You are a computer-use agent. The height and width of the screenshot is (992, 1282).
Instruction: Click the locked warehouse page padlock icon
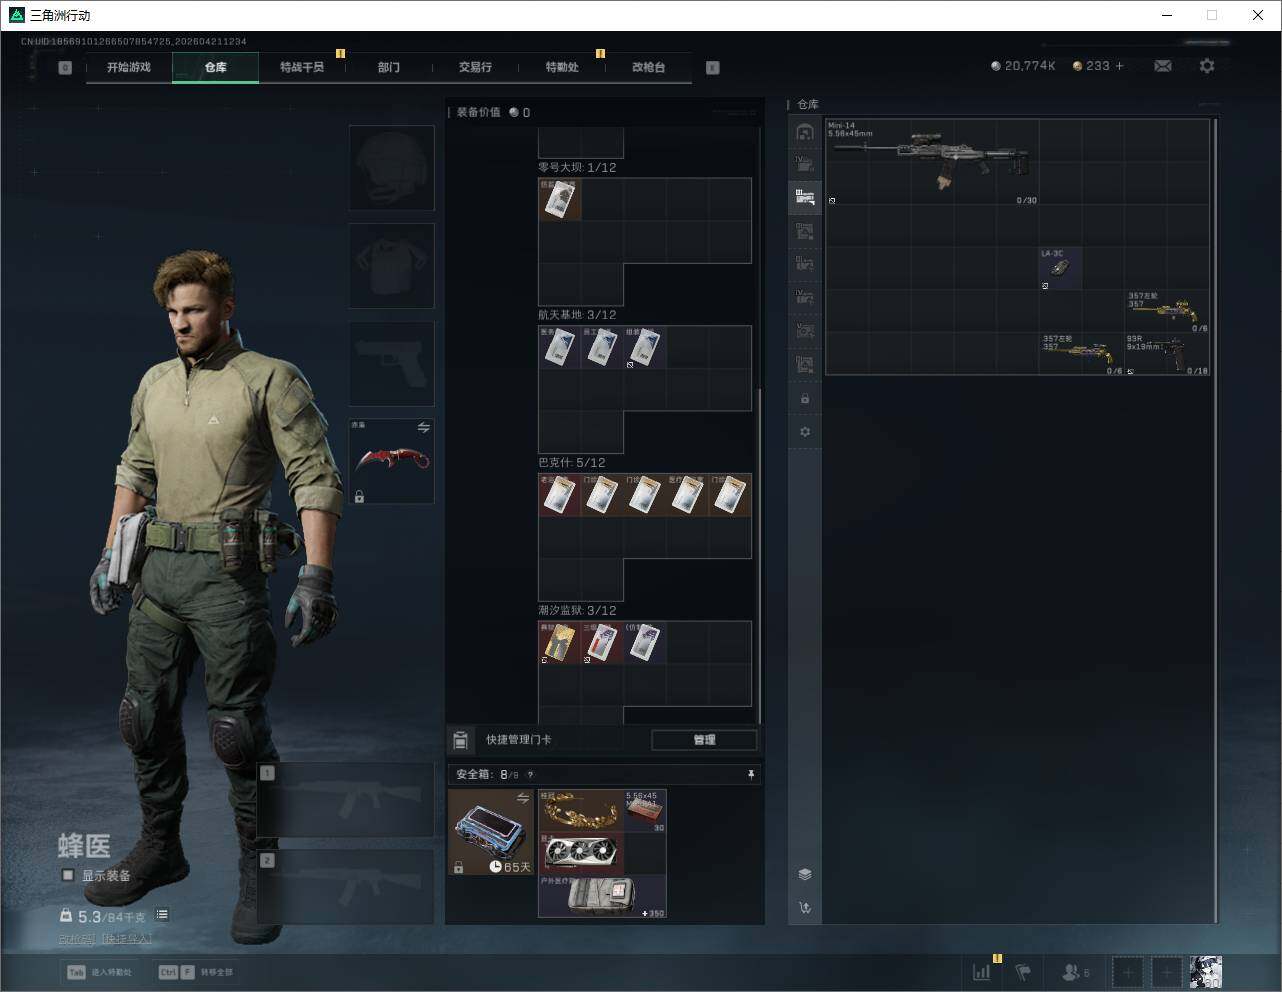point(805,399)
